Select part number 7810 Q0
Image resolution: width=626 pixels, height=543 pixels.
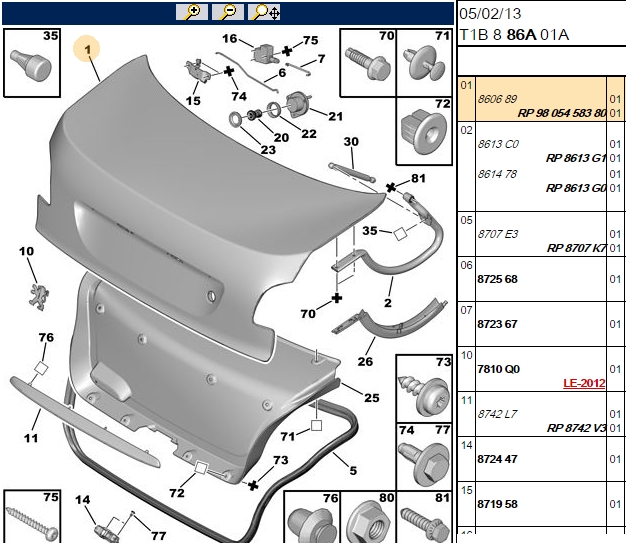(x=499, y=369)
